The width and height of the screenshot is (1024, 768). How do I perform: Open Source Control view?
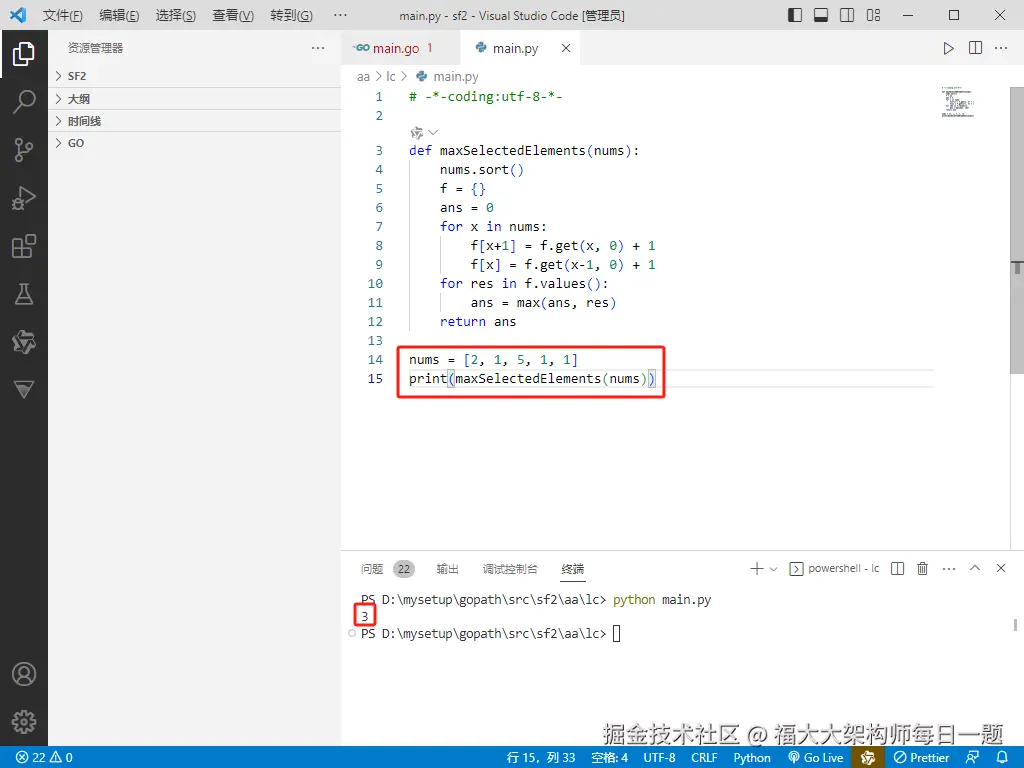24,150
